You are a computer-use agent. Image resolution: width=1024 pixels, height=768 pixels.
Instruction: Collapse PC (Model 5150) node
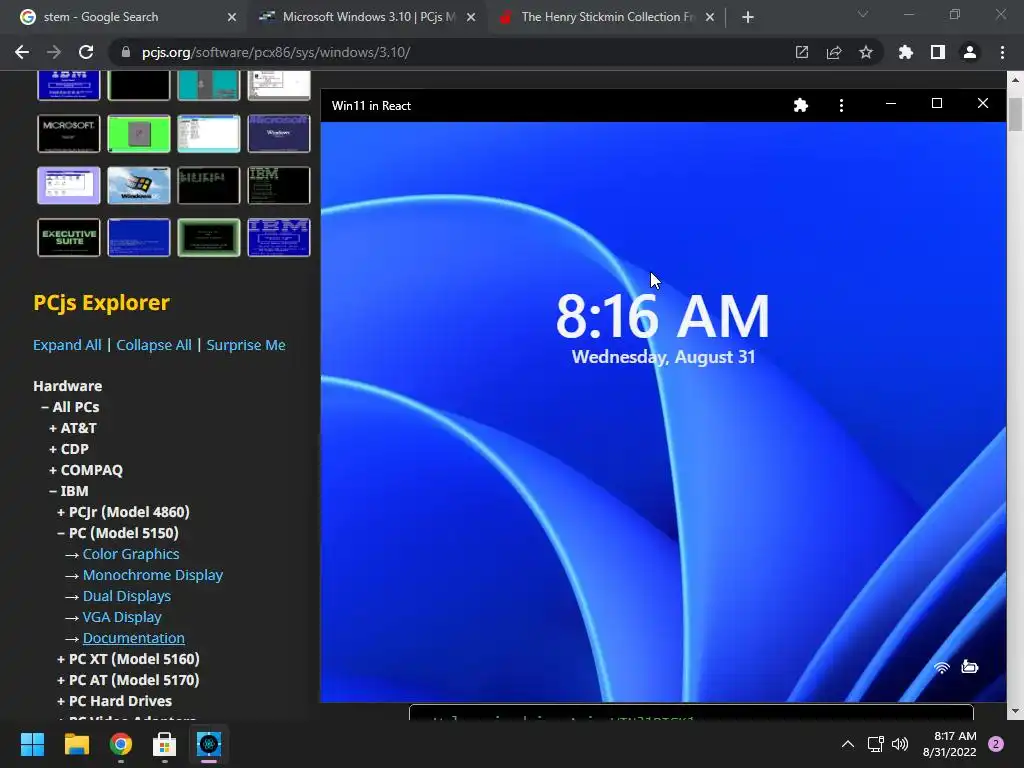[x=118, y=533]
